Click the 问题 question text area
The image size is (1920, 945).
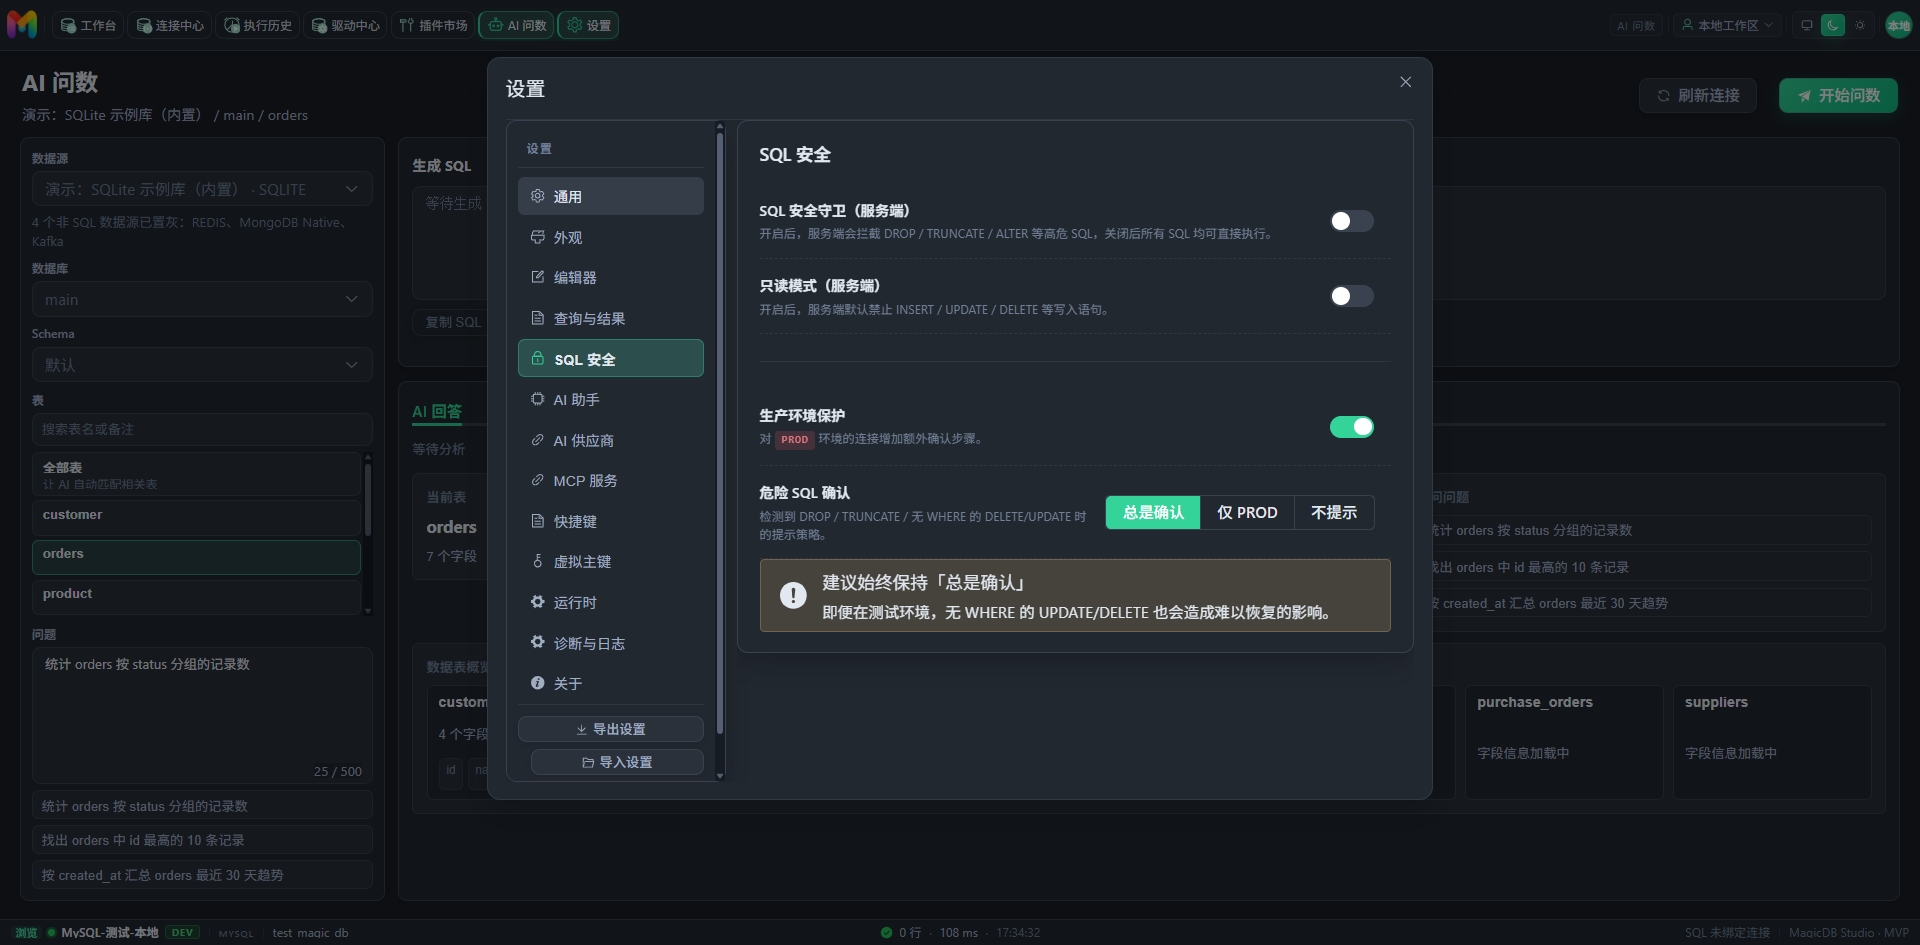[202, 715]
